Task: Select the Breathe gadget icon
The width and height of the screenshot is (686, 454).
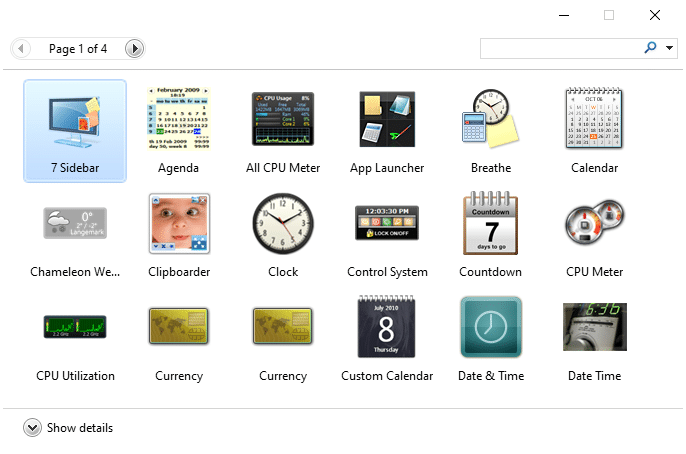Action: pos(491,120)
